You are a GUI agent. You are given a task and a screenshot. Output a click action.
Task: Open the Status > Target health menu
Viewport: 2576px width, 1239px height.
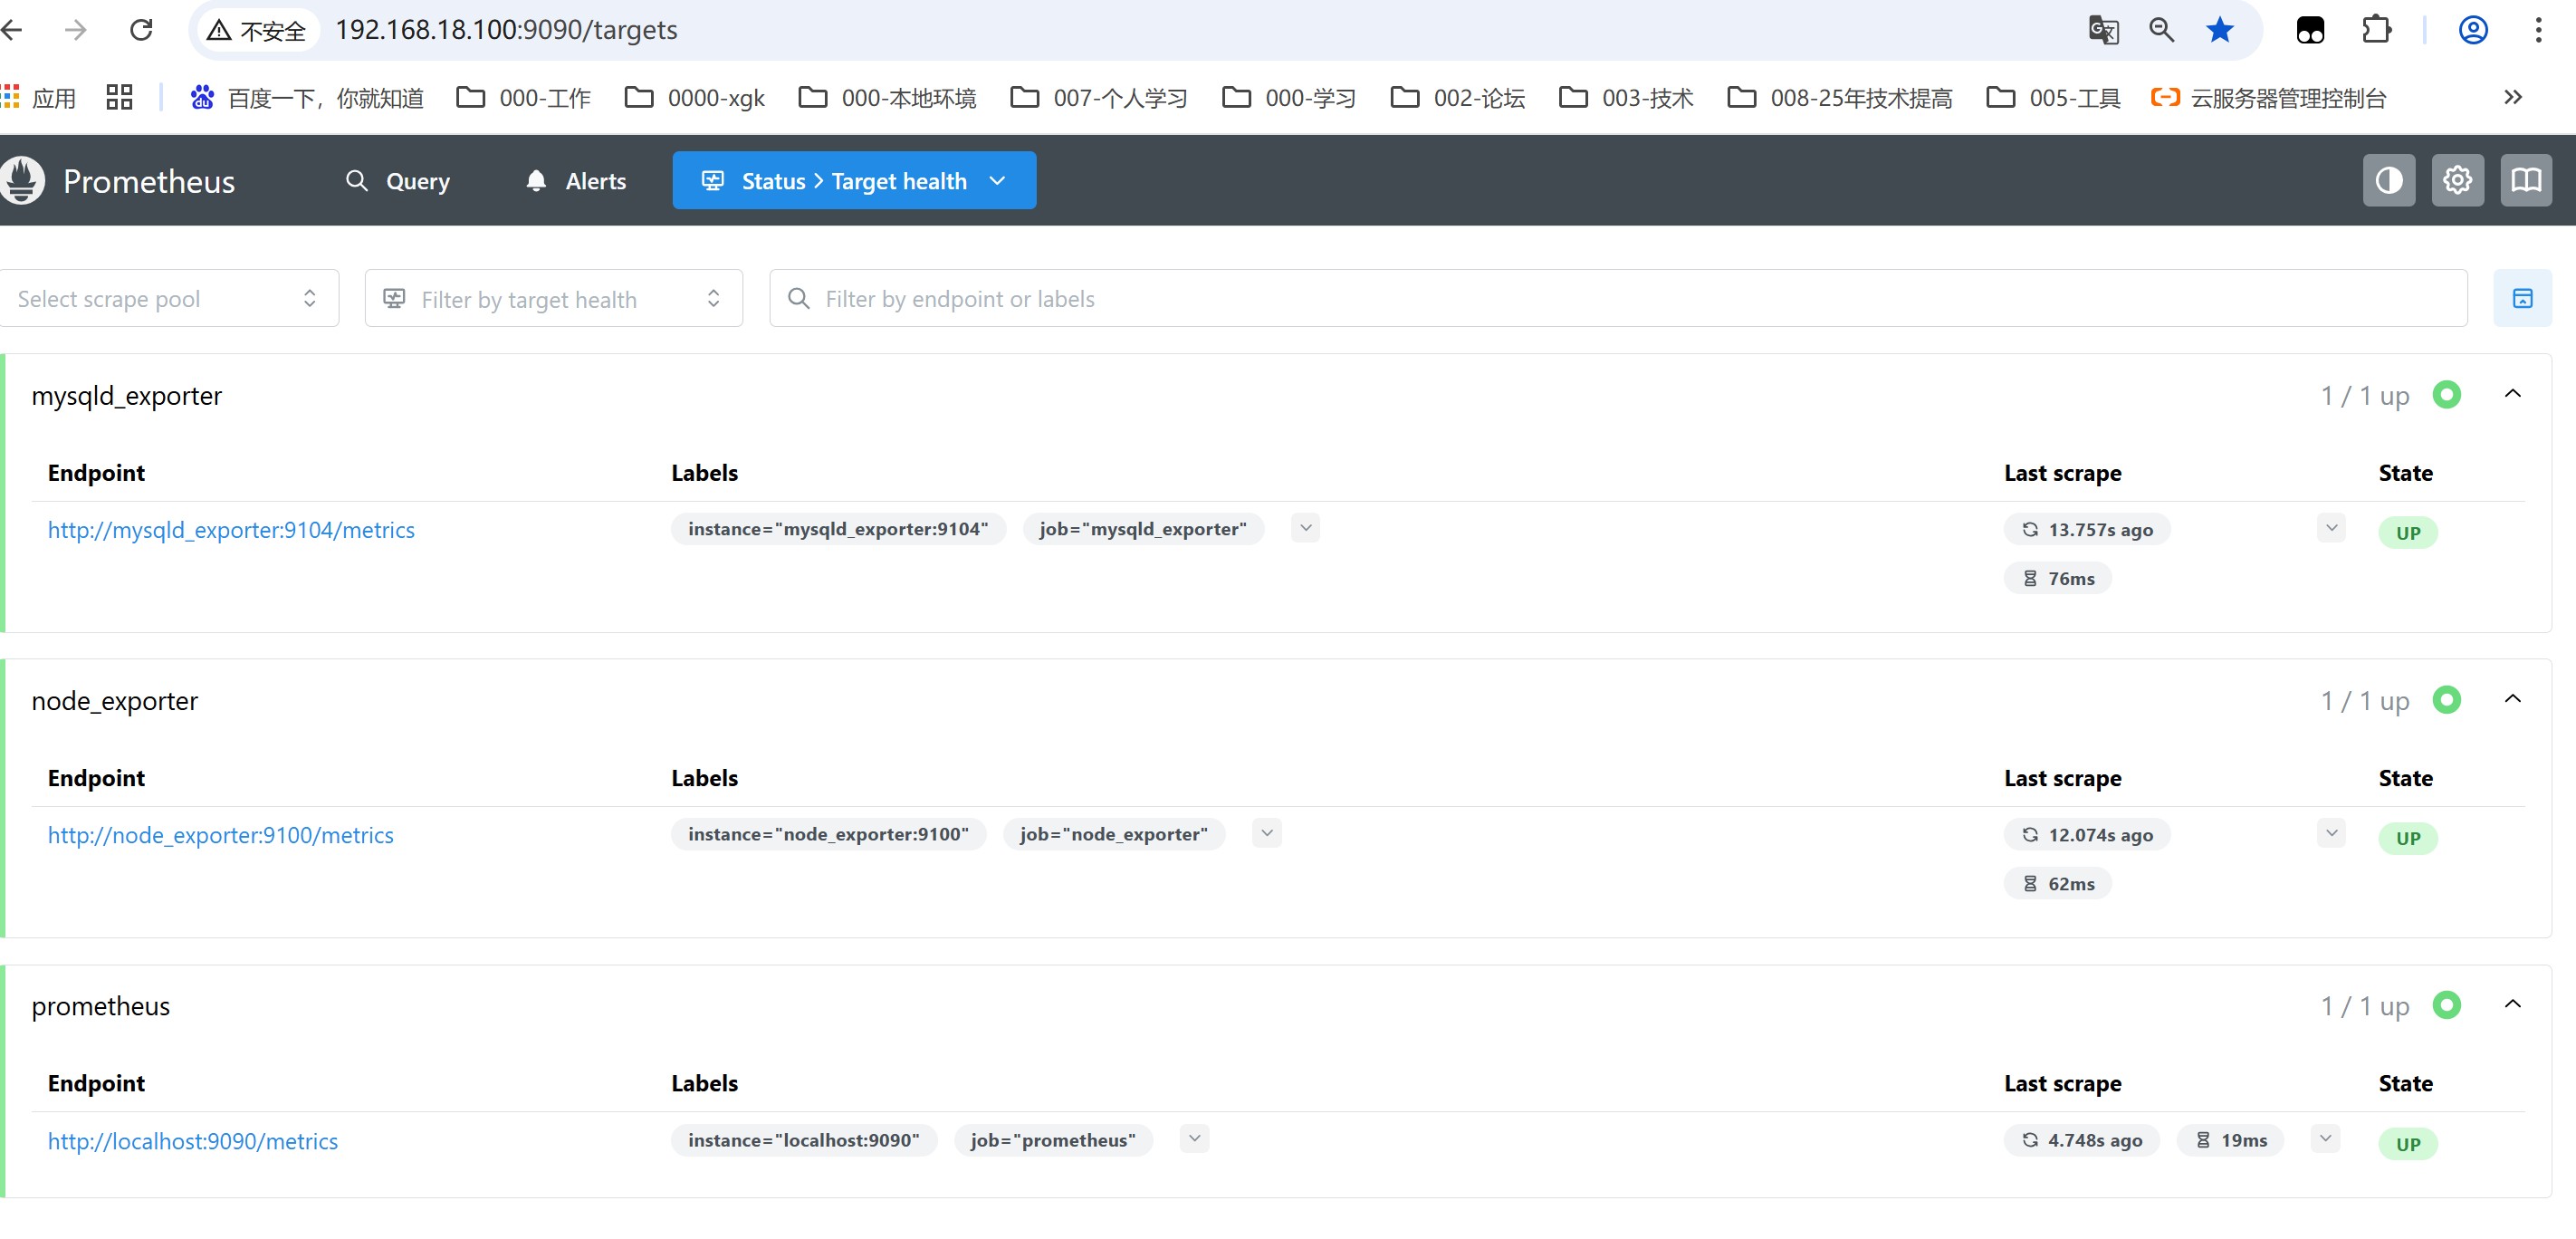(853, 181)
